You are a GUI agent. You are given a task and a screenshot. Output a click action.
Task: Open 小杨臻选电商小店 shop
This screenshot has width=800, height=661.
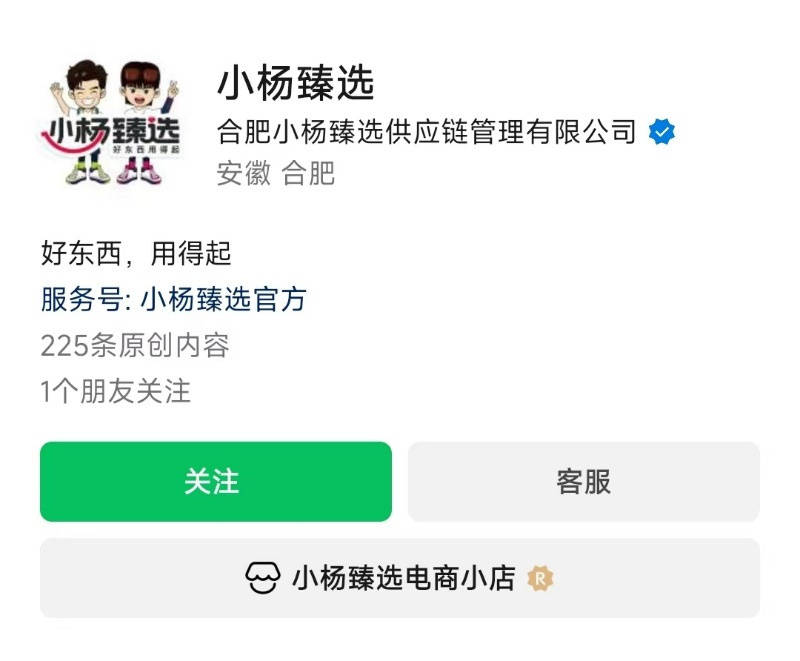tap(400, 578)
